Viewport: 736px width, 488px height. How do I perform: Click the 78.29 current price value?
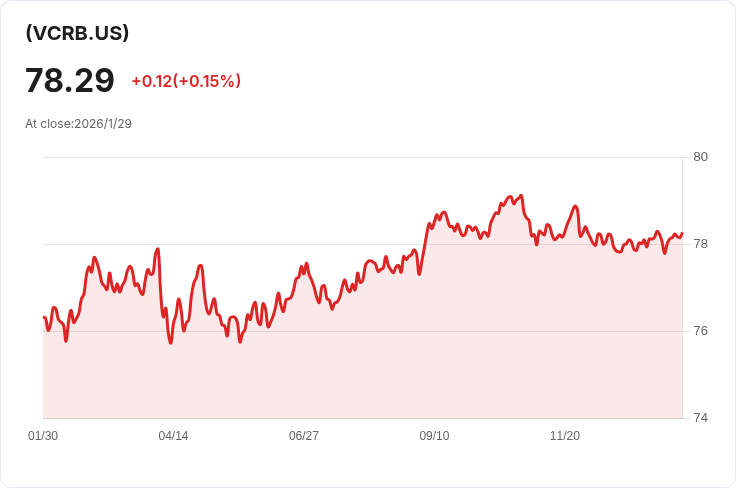(70, 81)
